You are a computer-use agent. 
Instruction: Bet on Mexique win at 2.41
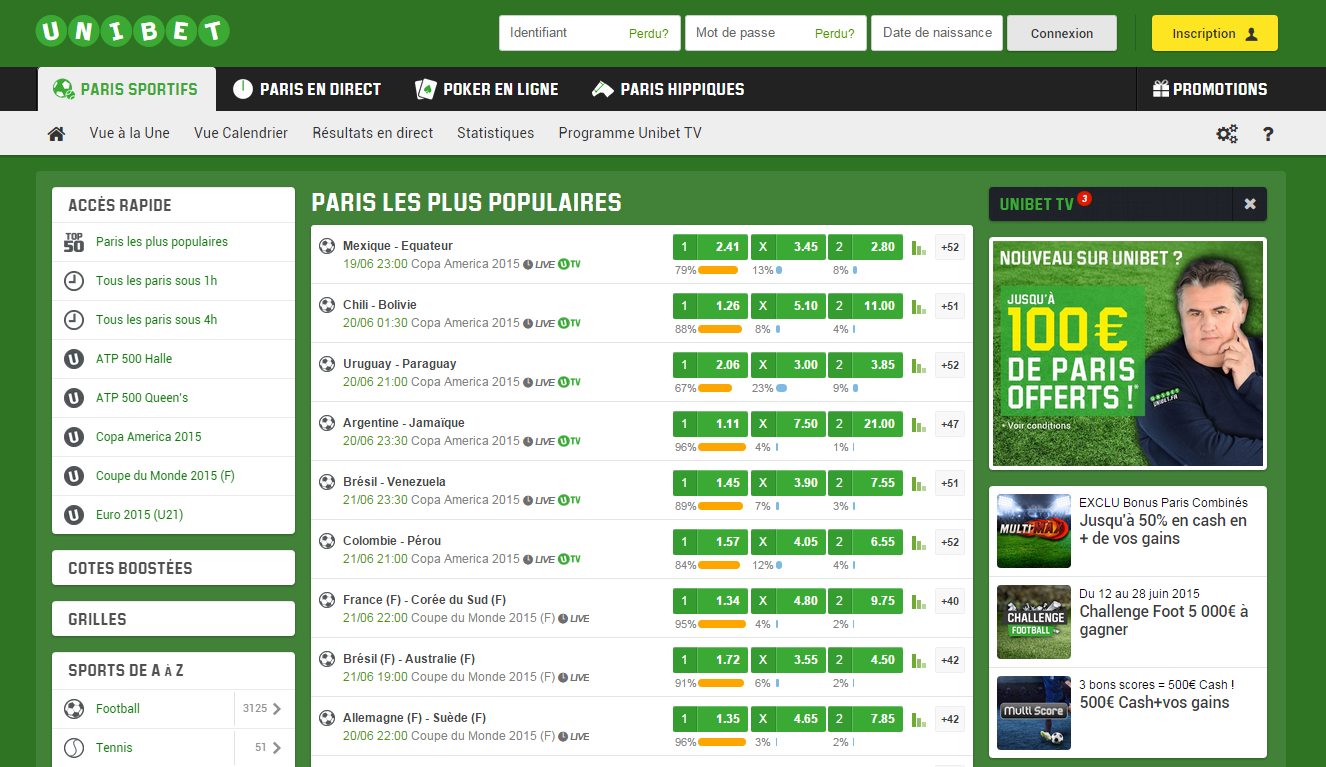point(710,247)
